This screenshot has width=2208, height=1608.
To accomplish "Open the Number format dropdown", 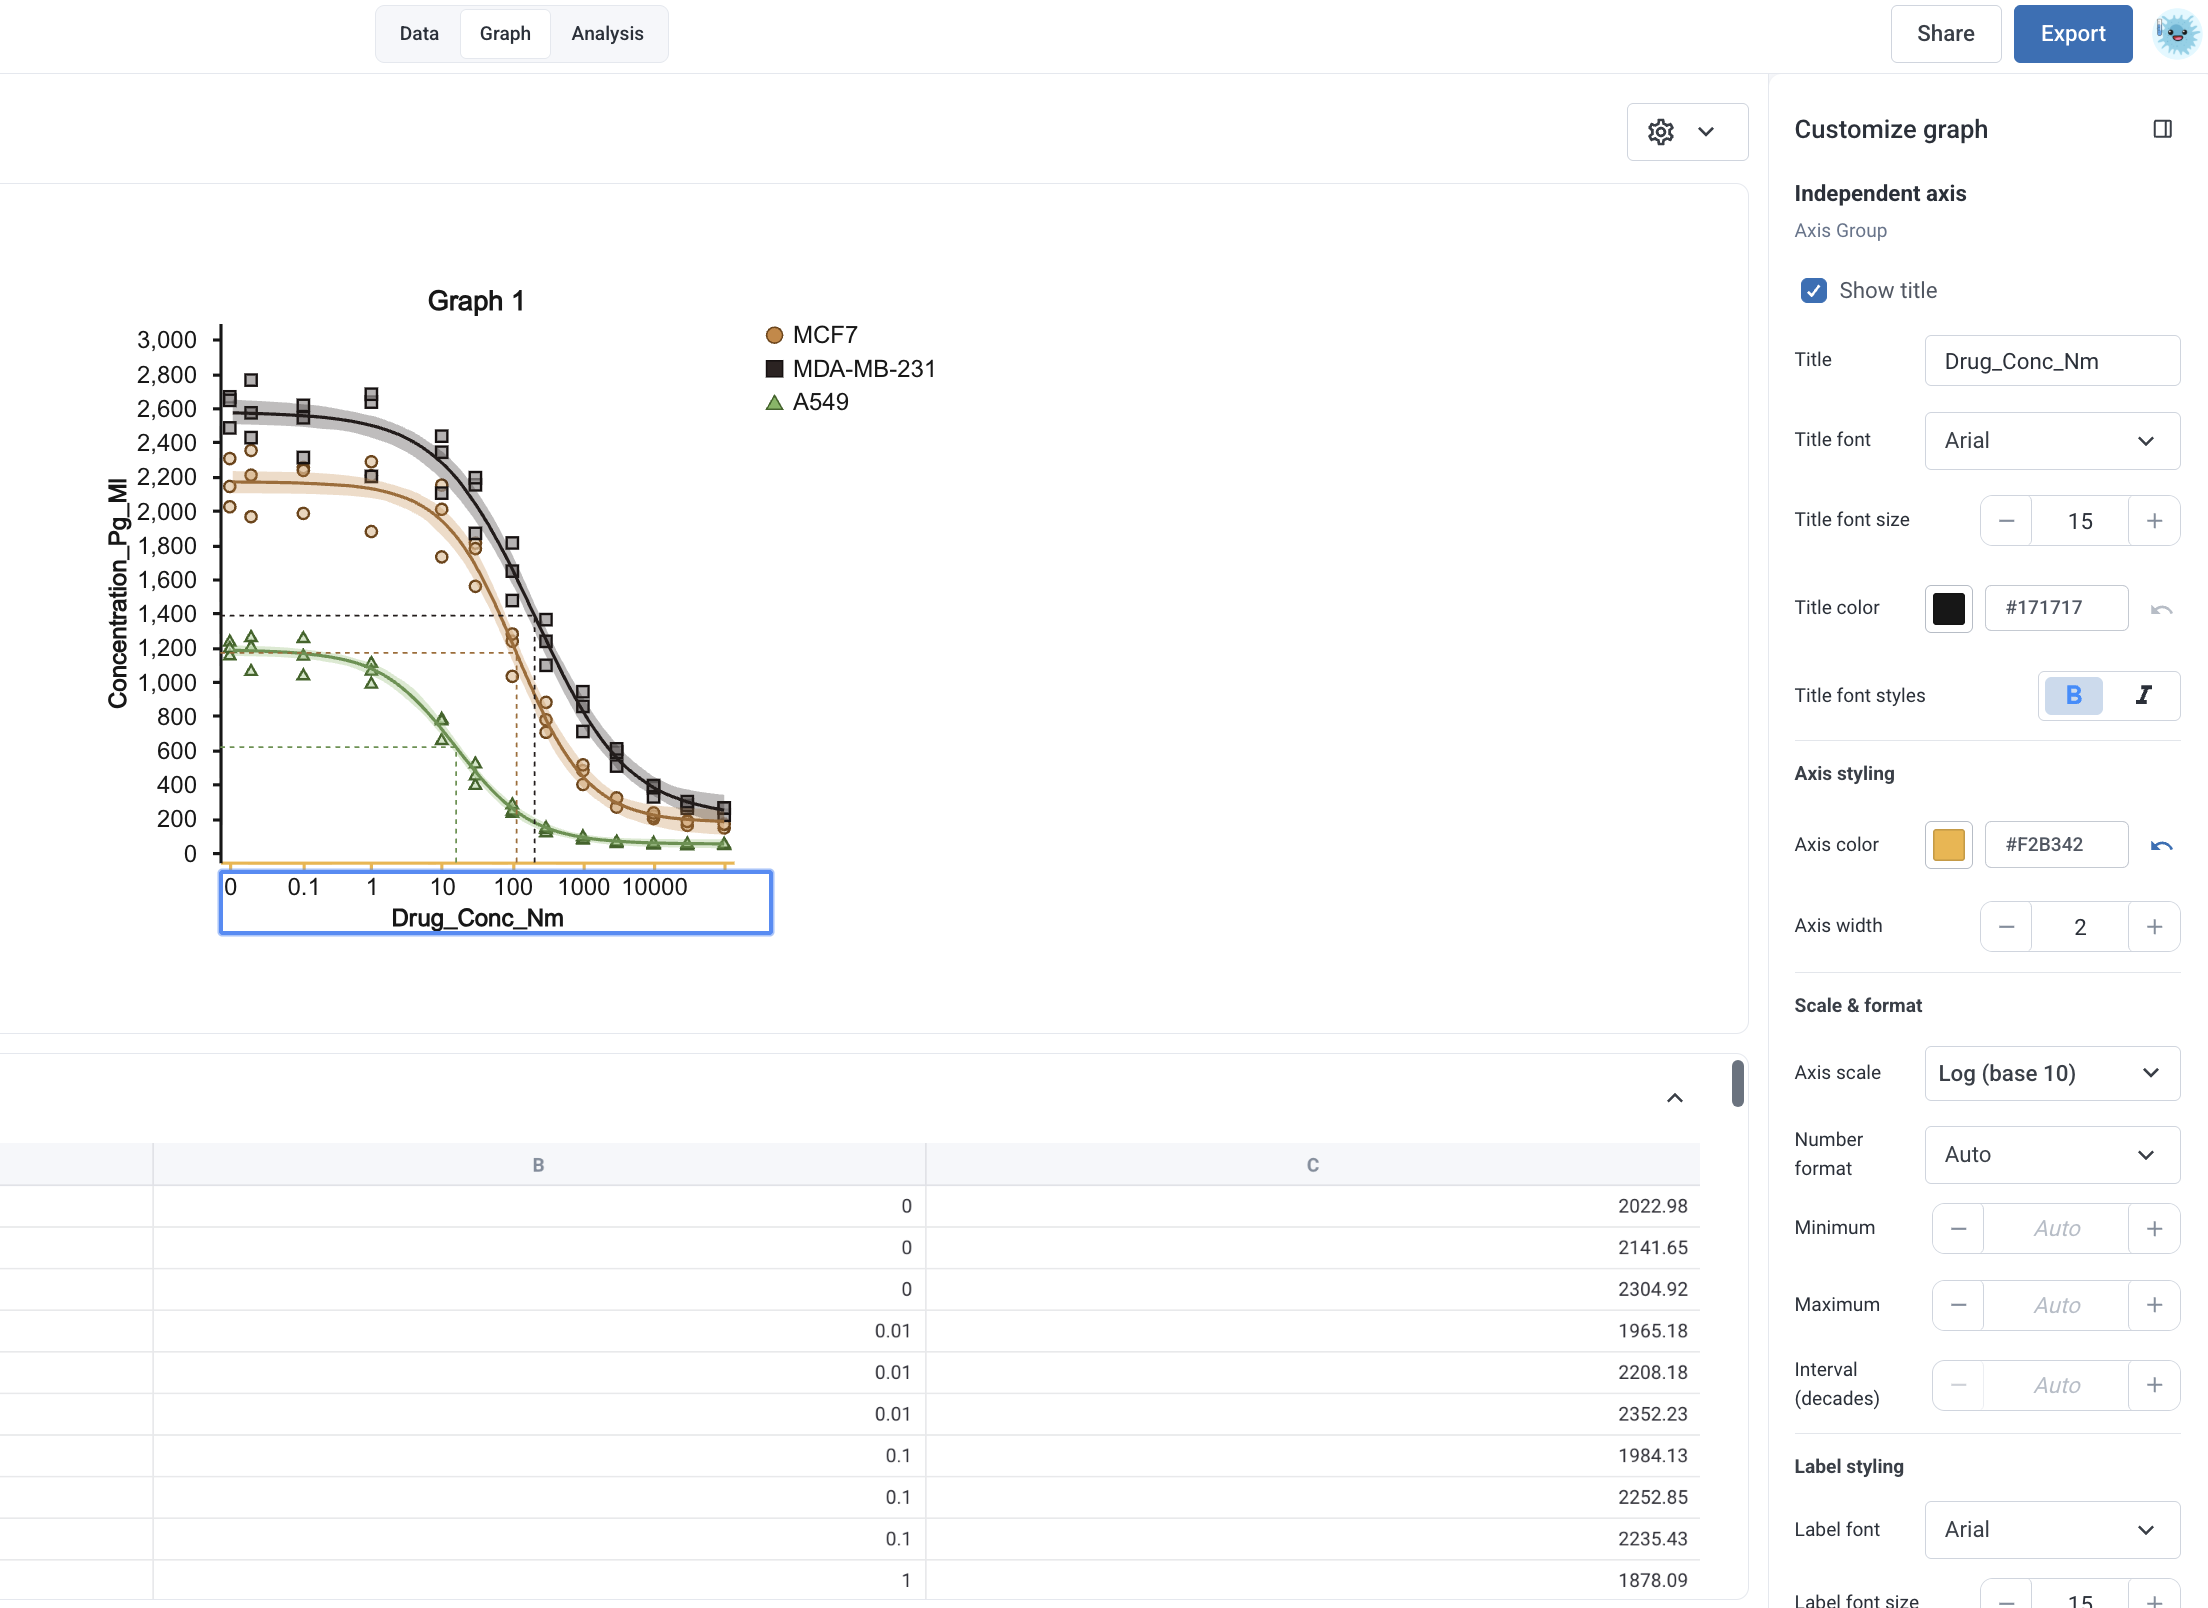I will coord(2052,1155).
